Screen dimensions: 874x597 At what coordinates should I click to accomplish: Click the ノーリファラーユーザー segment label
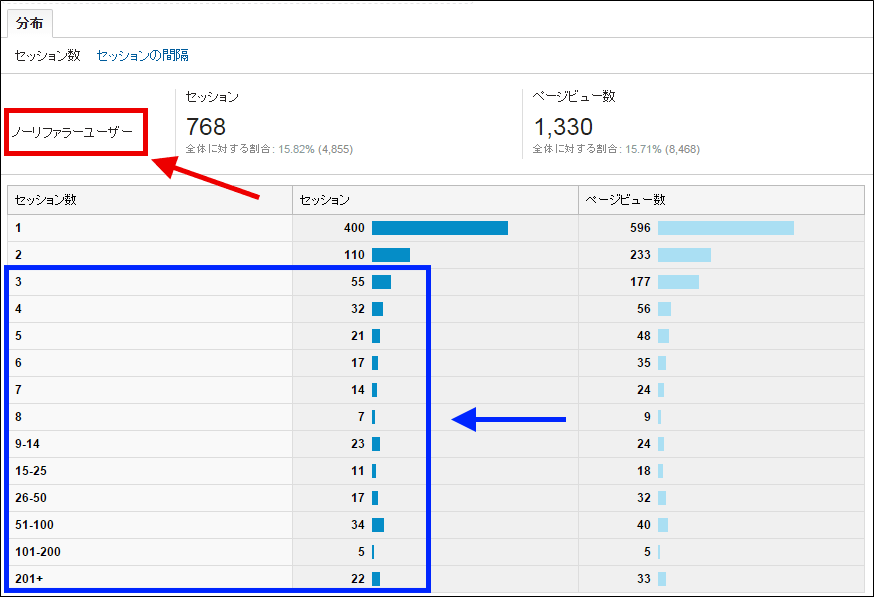[73, 131]
